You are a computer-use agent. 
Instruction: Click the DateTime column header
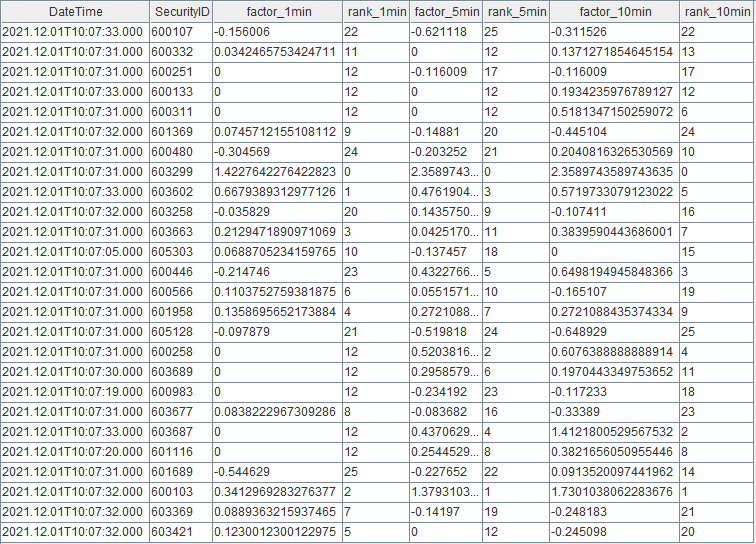pos(74,11)
